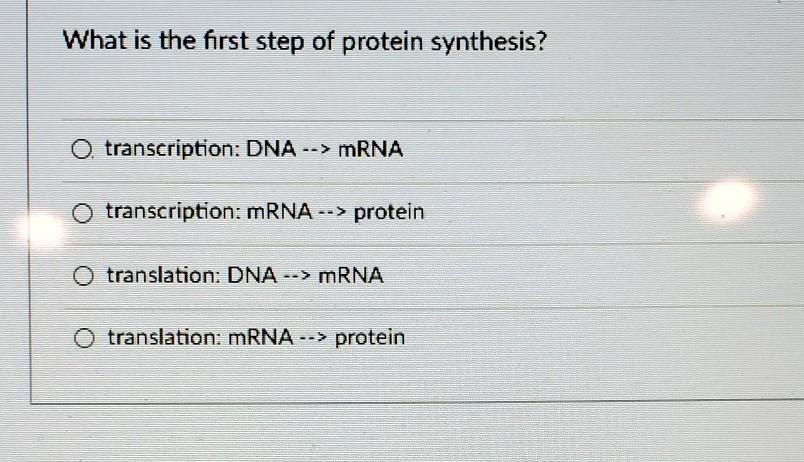
Task: Click the word 'translation' in the fourth option
Action: (164, 337)
